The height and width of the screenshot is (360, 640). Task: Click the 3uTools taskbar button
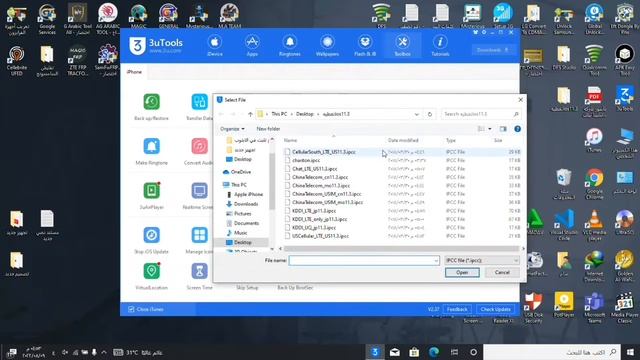[375, 352]
